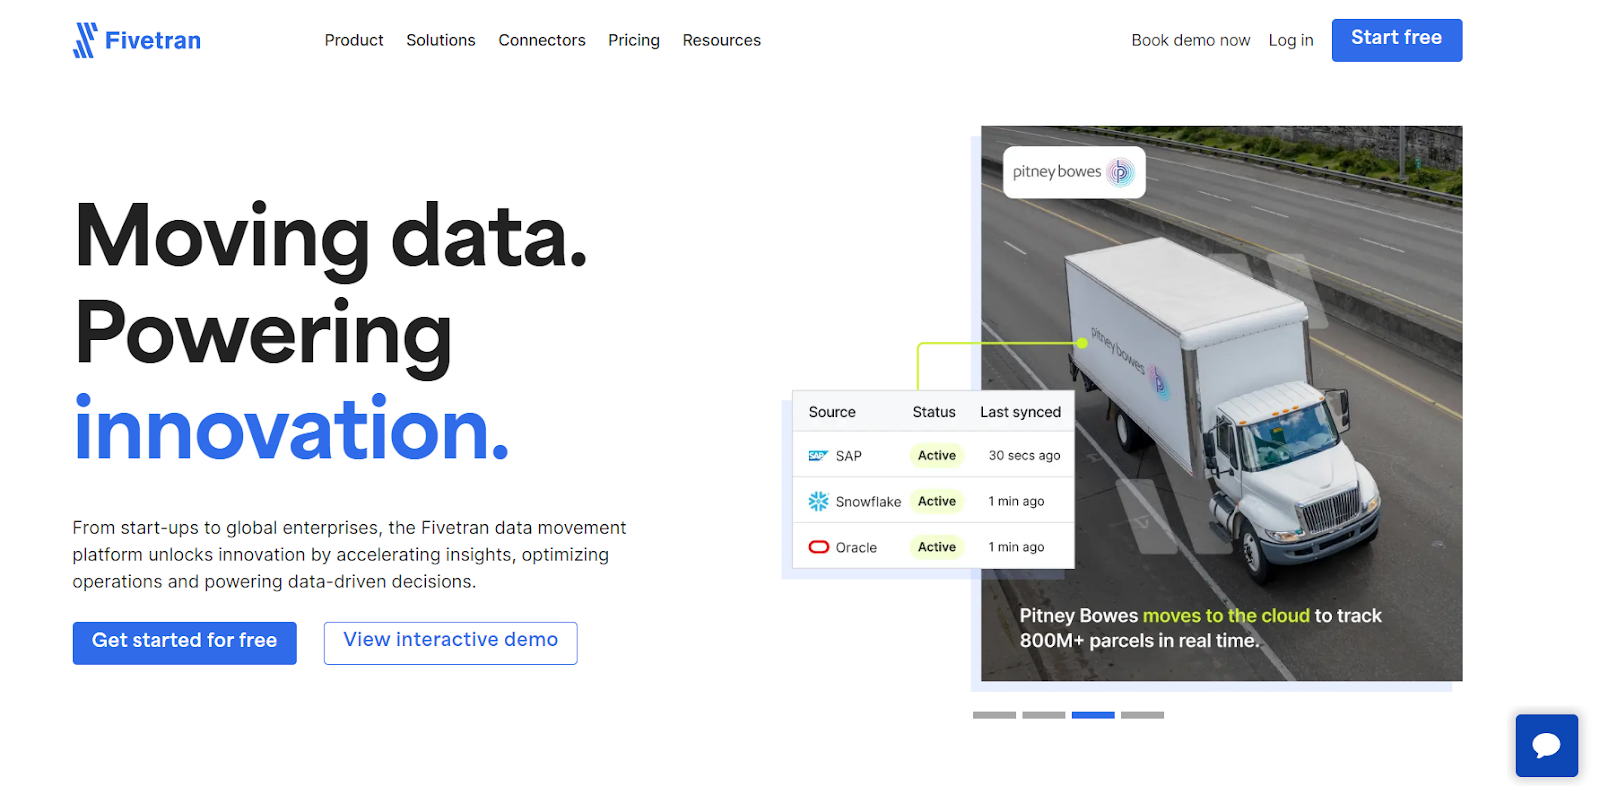The width and height of the screenshot is (1600, 786).
Task: Click Book demo now link
Action: point(1191,40)
